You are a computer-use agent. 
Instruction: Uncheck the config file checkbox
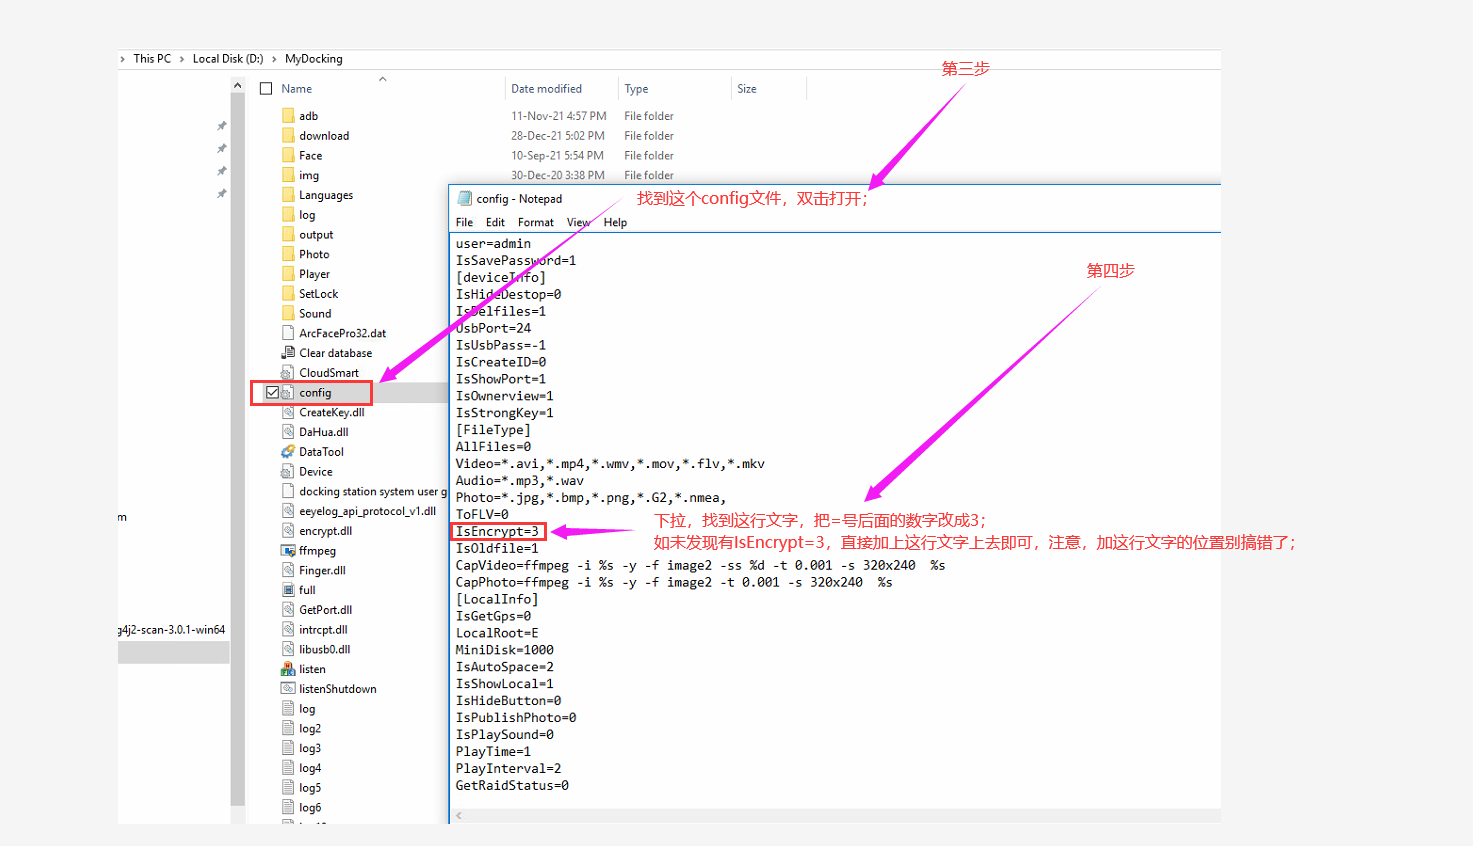tap(272, 393)
